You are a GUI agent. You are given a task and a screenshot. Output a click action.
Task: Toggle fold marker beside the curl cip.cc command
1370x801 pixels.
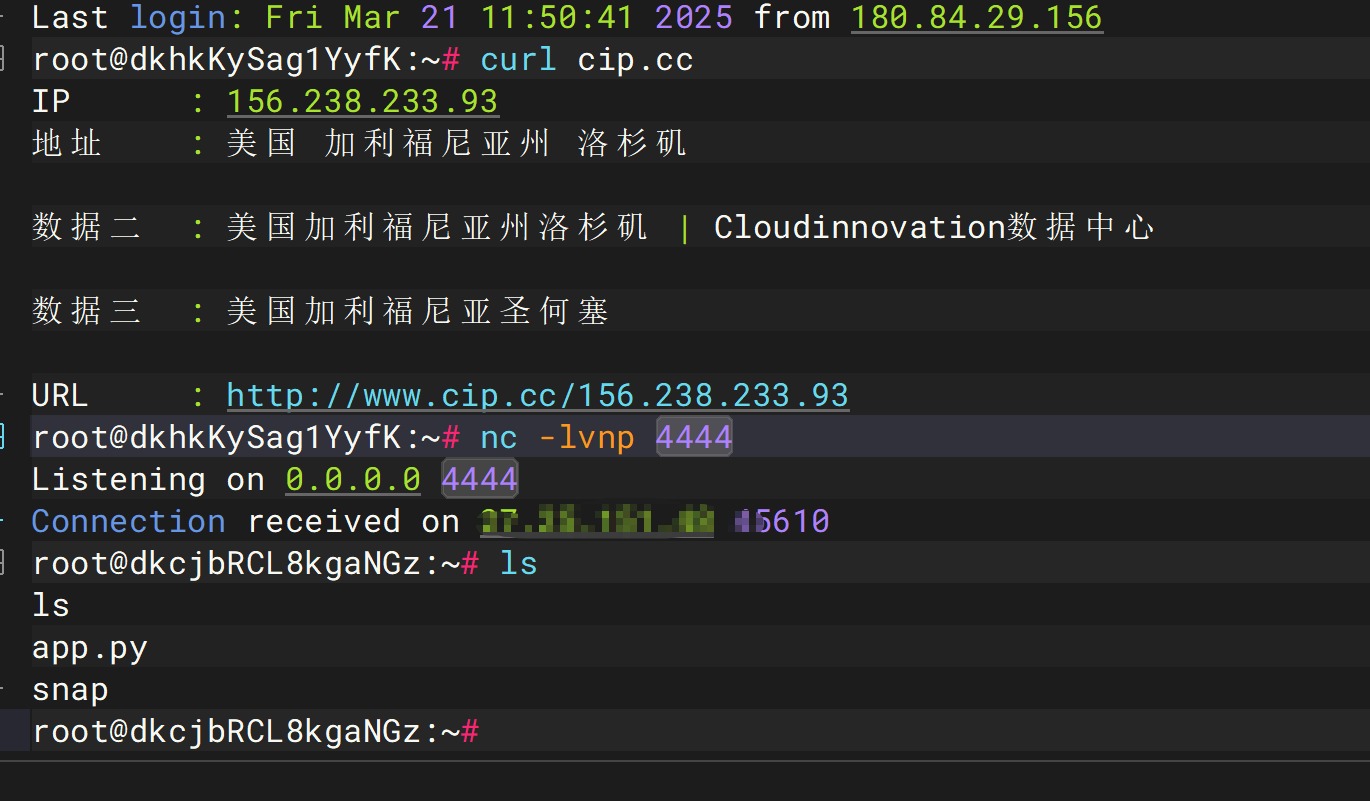(x=3, y=60)
